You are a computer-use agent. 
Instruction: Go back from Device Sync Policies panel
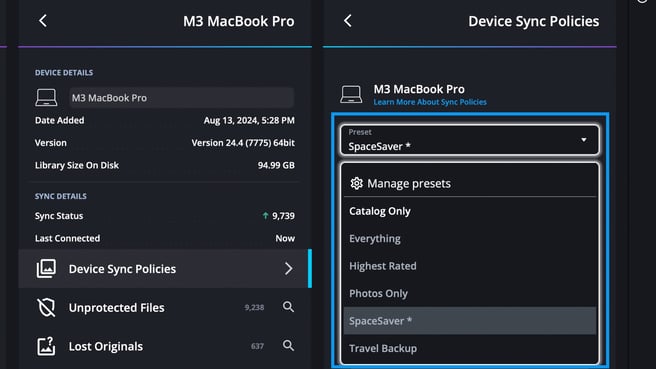click(x=348, y=20)
